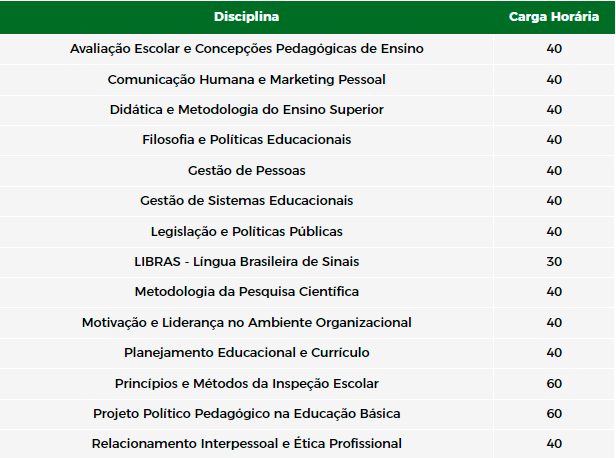This screenshot has width=616, height=458.
Task: Click the 60 hours value for Projeto Político Pedagógico
Action: coord(554,414)
